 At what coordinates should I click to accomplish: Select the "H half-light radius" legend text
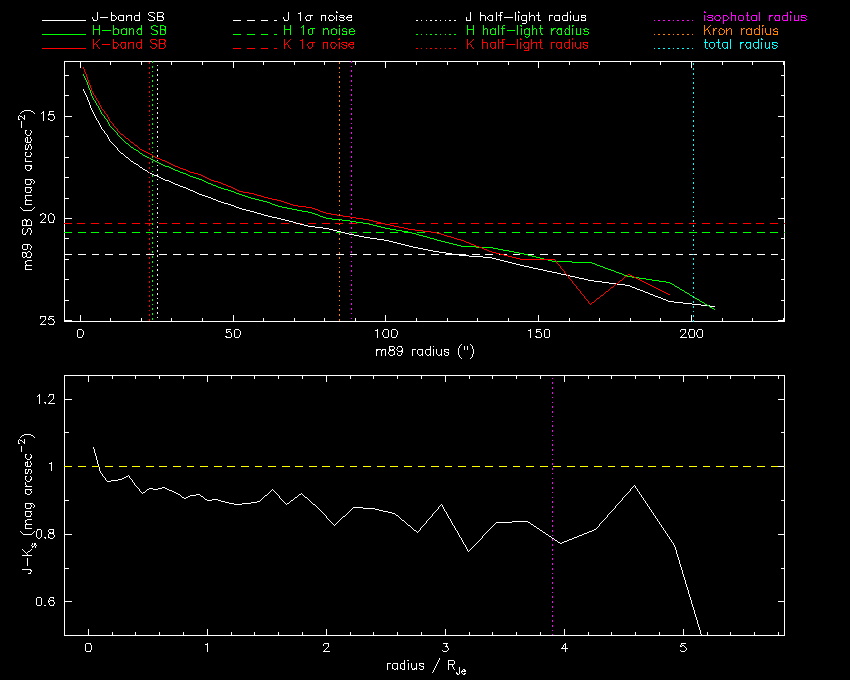coord(527,32)
